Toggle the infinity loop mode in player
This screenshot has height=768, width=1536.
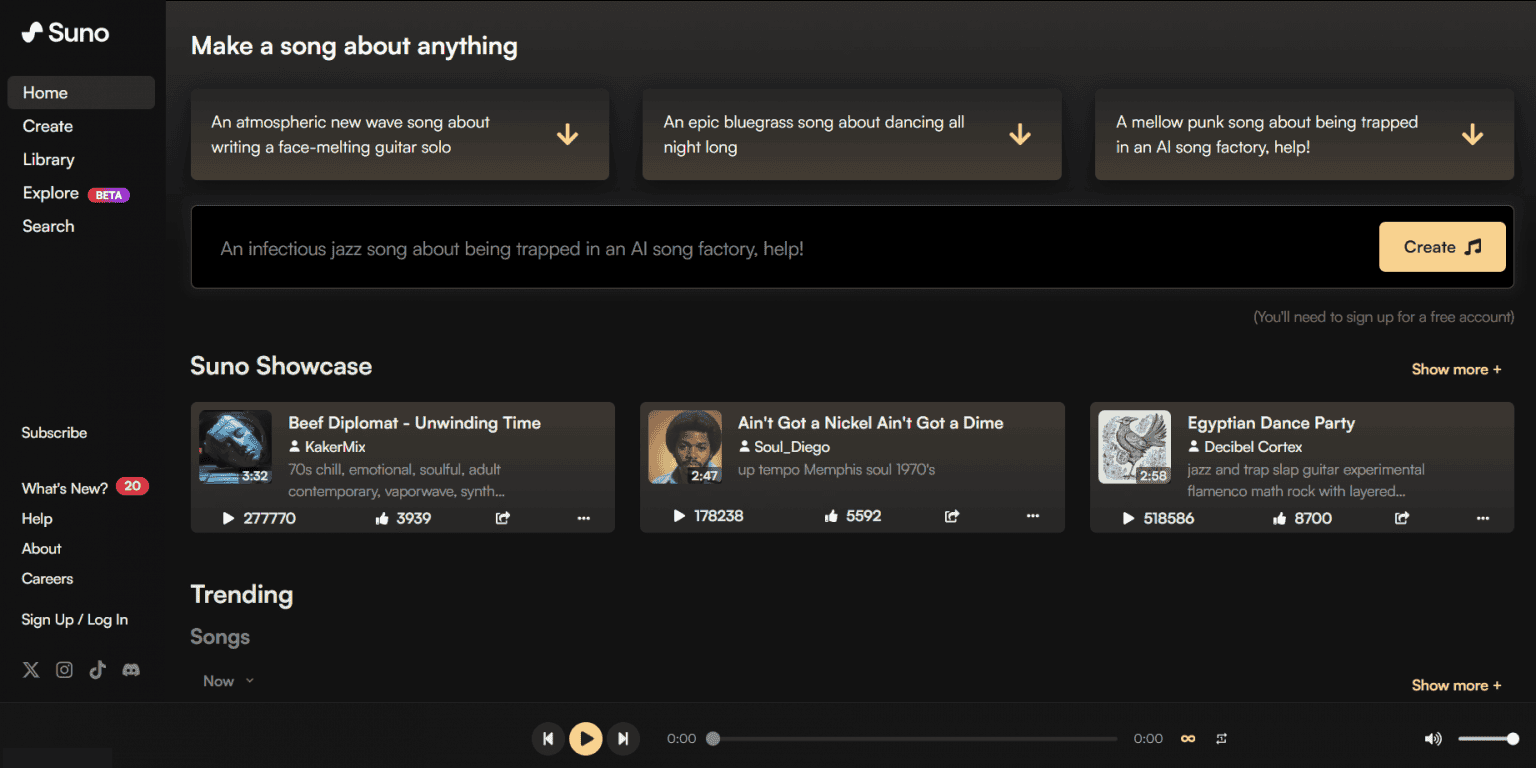click(1188, 739)
